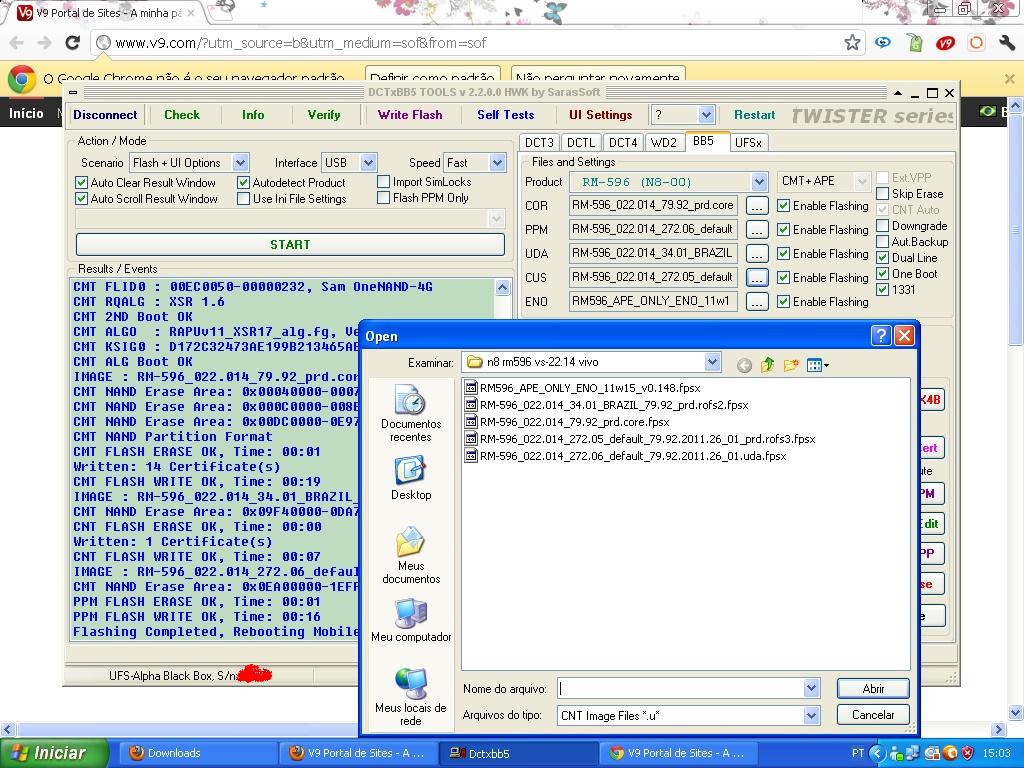Image resolution: width=1024 pixels, height=768 pixels.
Task: Browse for the PPM file
Action: click(x=757, y=230)
